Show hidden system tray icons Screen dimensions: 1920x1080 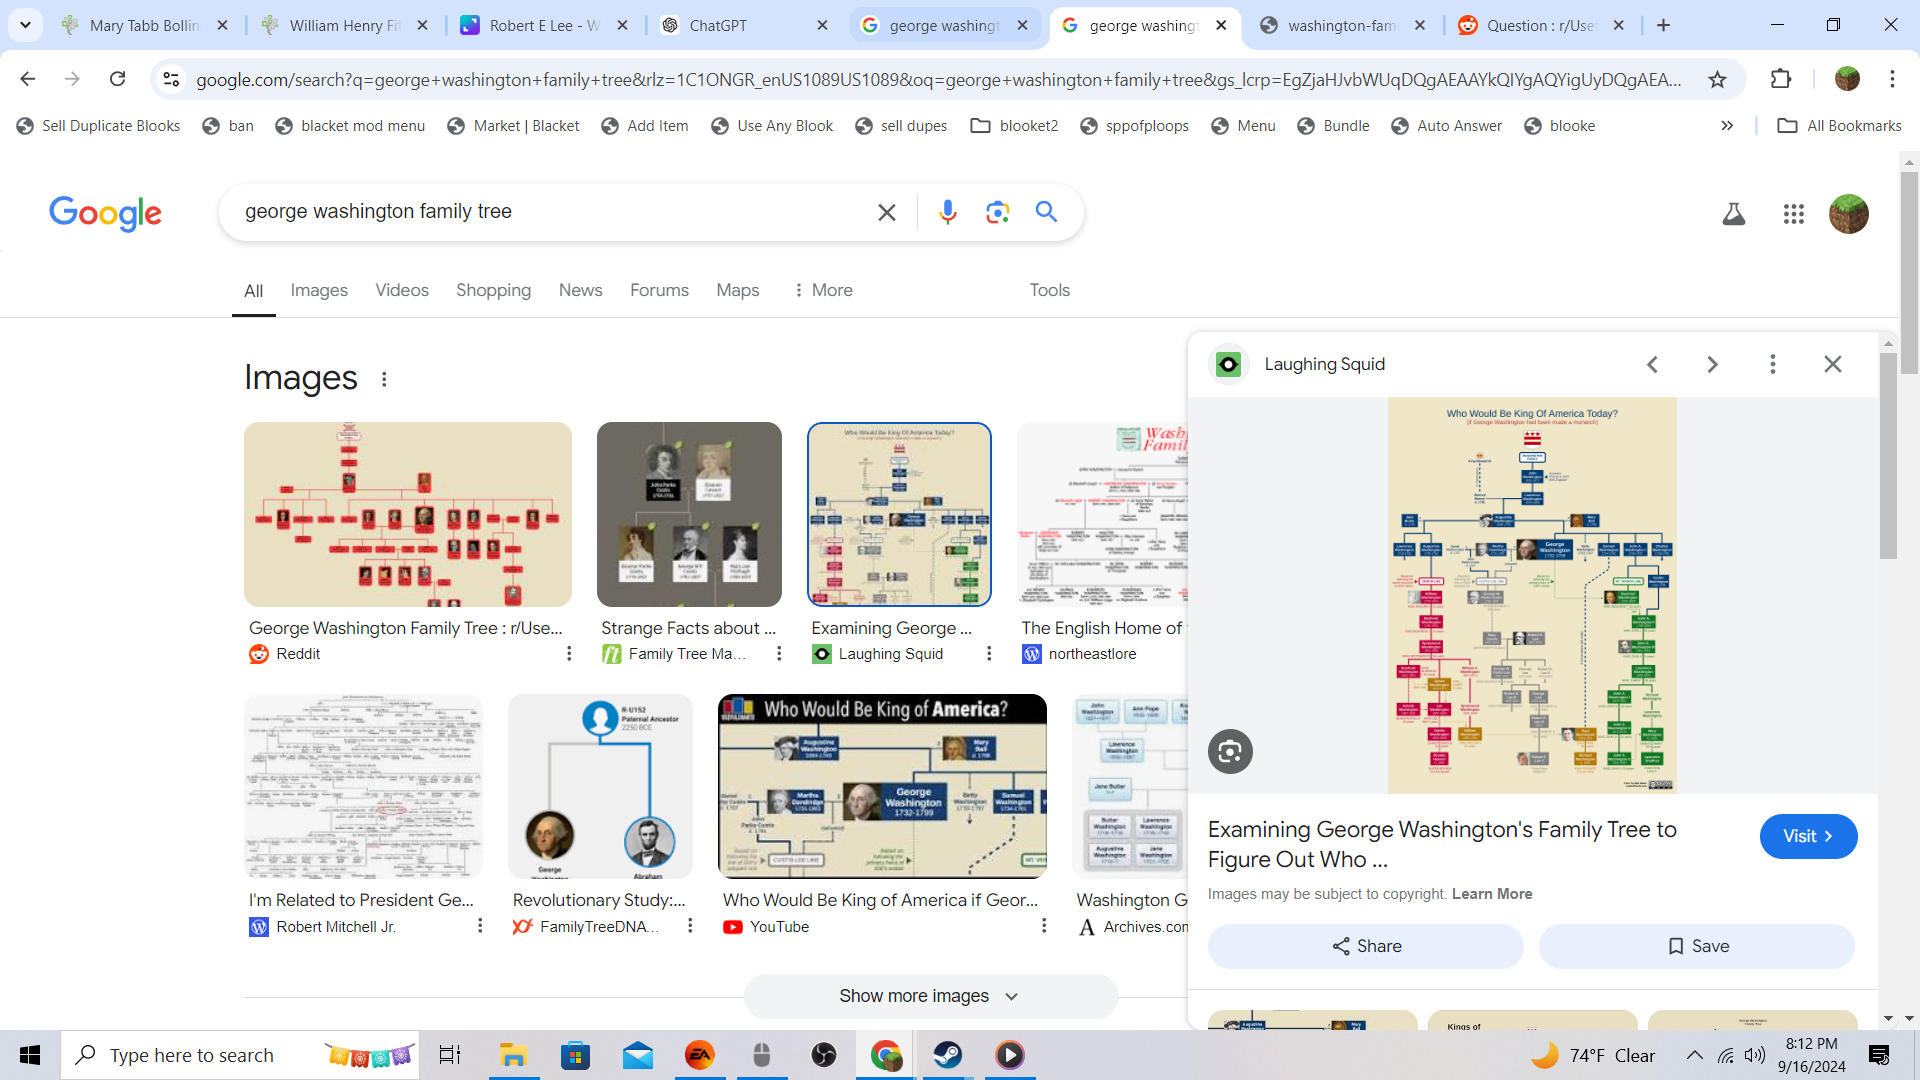[x=1694, y=1055]
